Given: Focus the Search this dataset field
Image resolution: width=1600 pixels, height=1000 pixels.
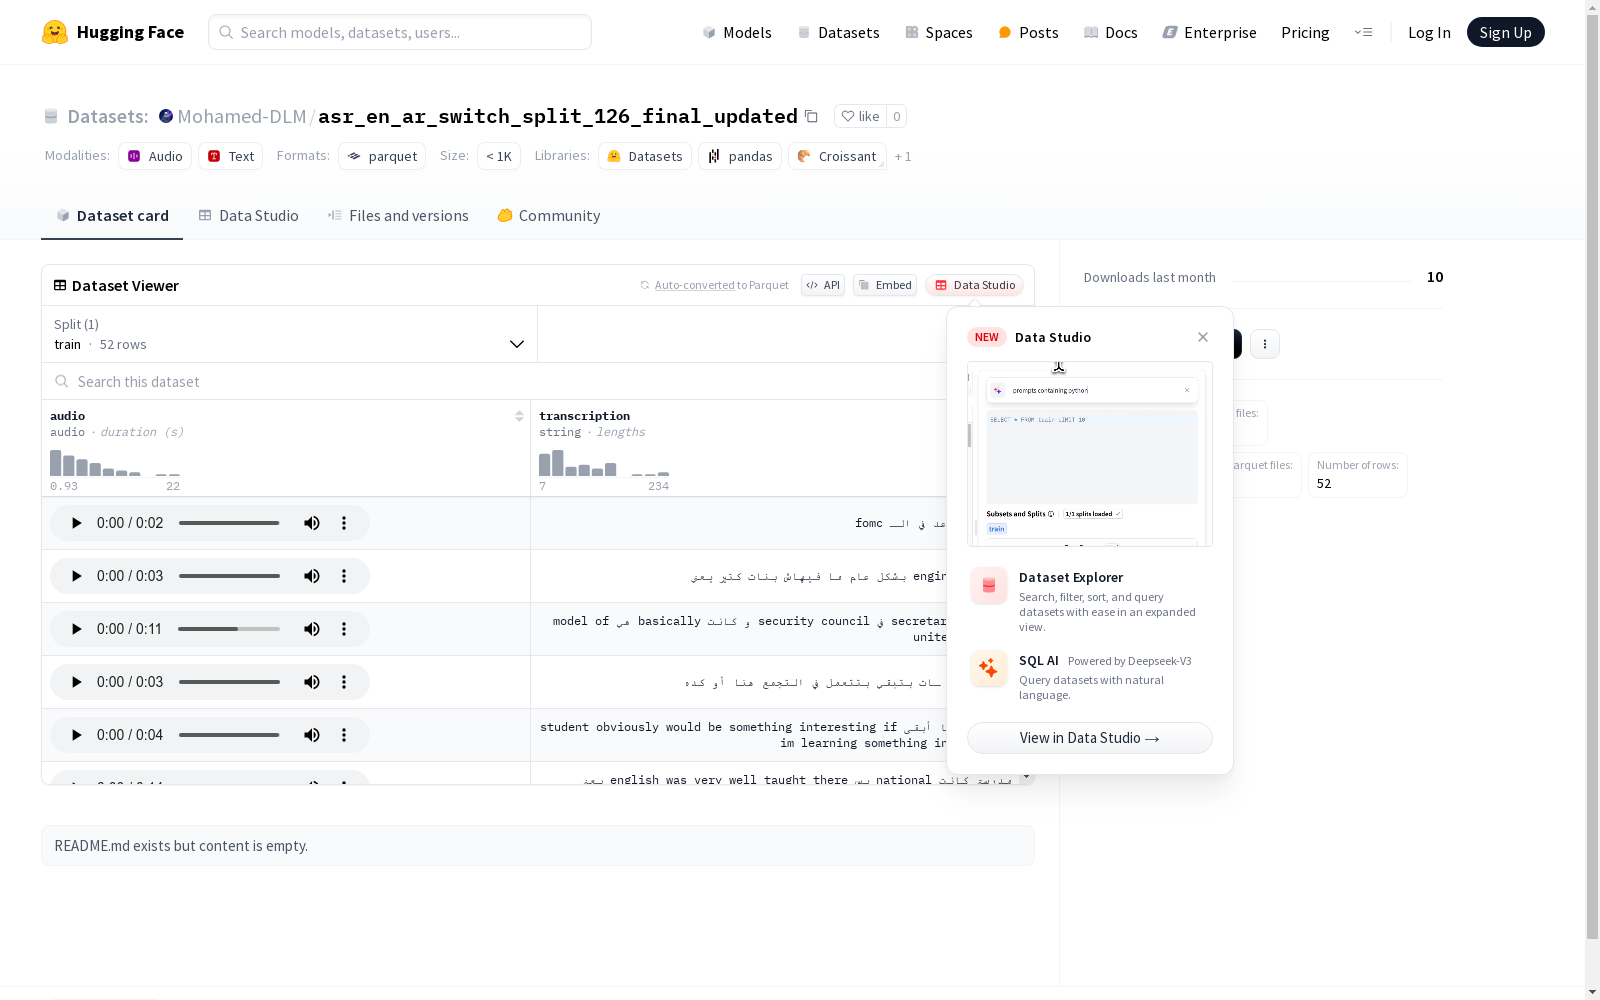Looking at the screenshot, I should [495, 381].
